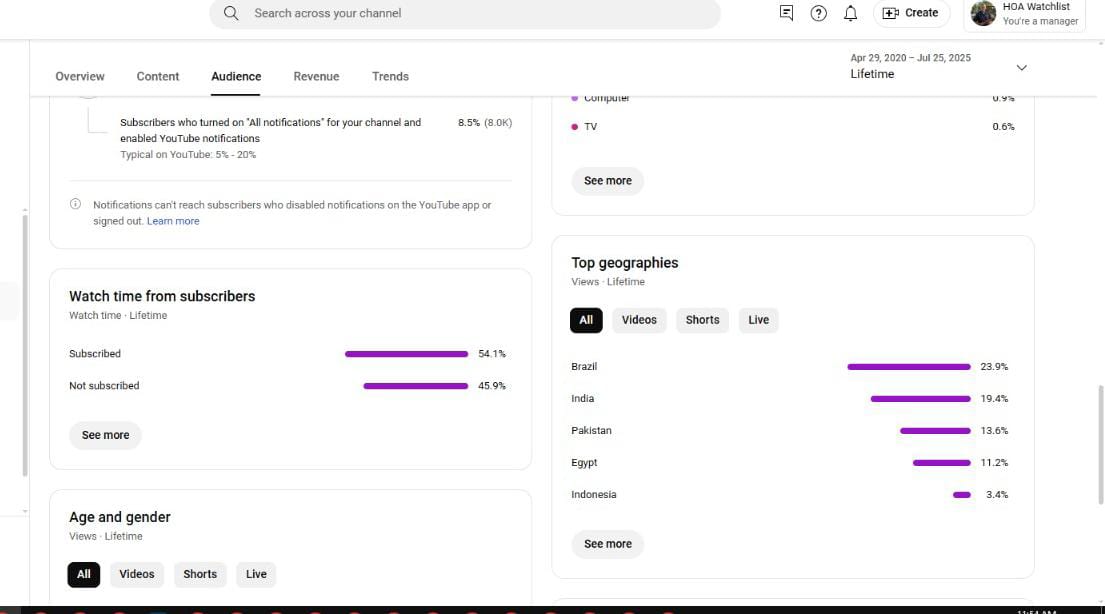Open the help question mark icon
1105x614 pixels.
(x=818, y=13)
